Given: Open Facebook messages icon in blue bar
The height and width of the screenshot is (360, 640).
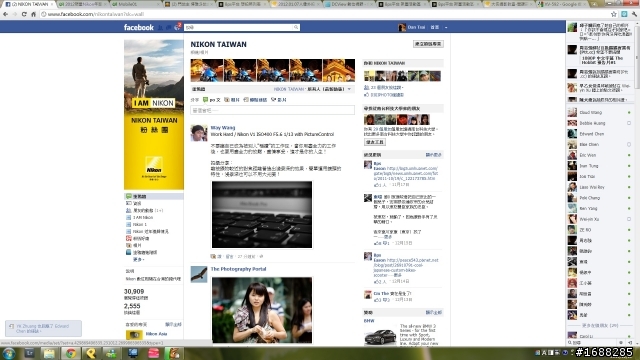Looking at the screenshot, I should coord(169,27).
